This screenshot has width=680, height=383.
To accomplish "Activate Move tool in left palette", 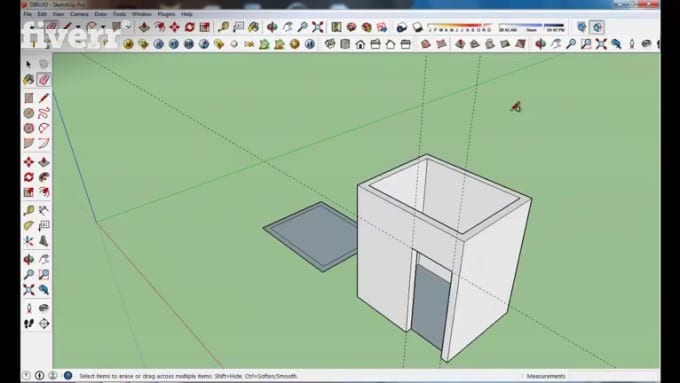I will (29, 162).
